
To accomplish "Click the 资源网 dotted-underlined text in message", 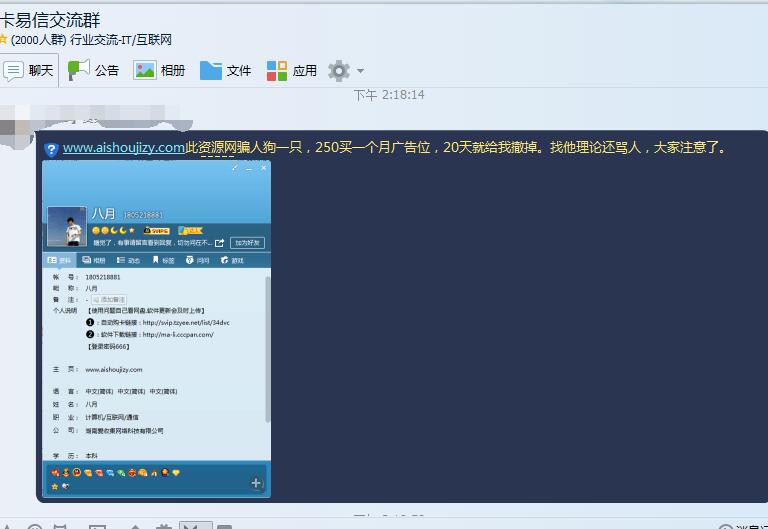I will coord(217,147).
